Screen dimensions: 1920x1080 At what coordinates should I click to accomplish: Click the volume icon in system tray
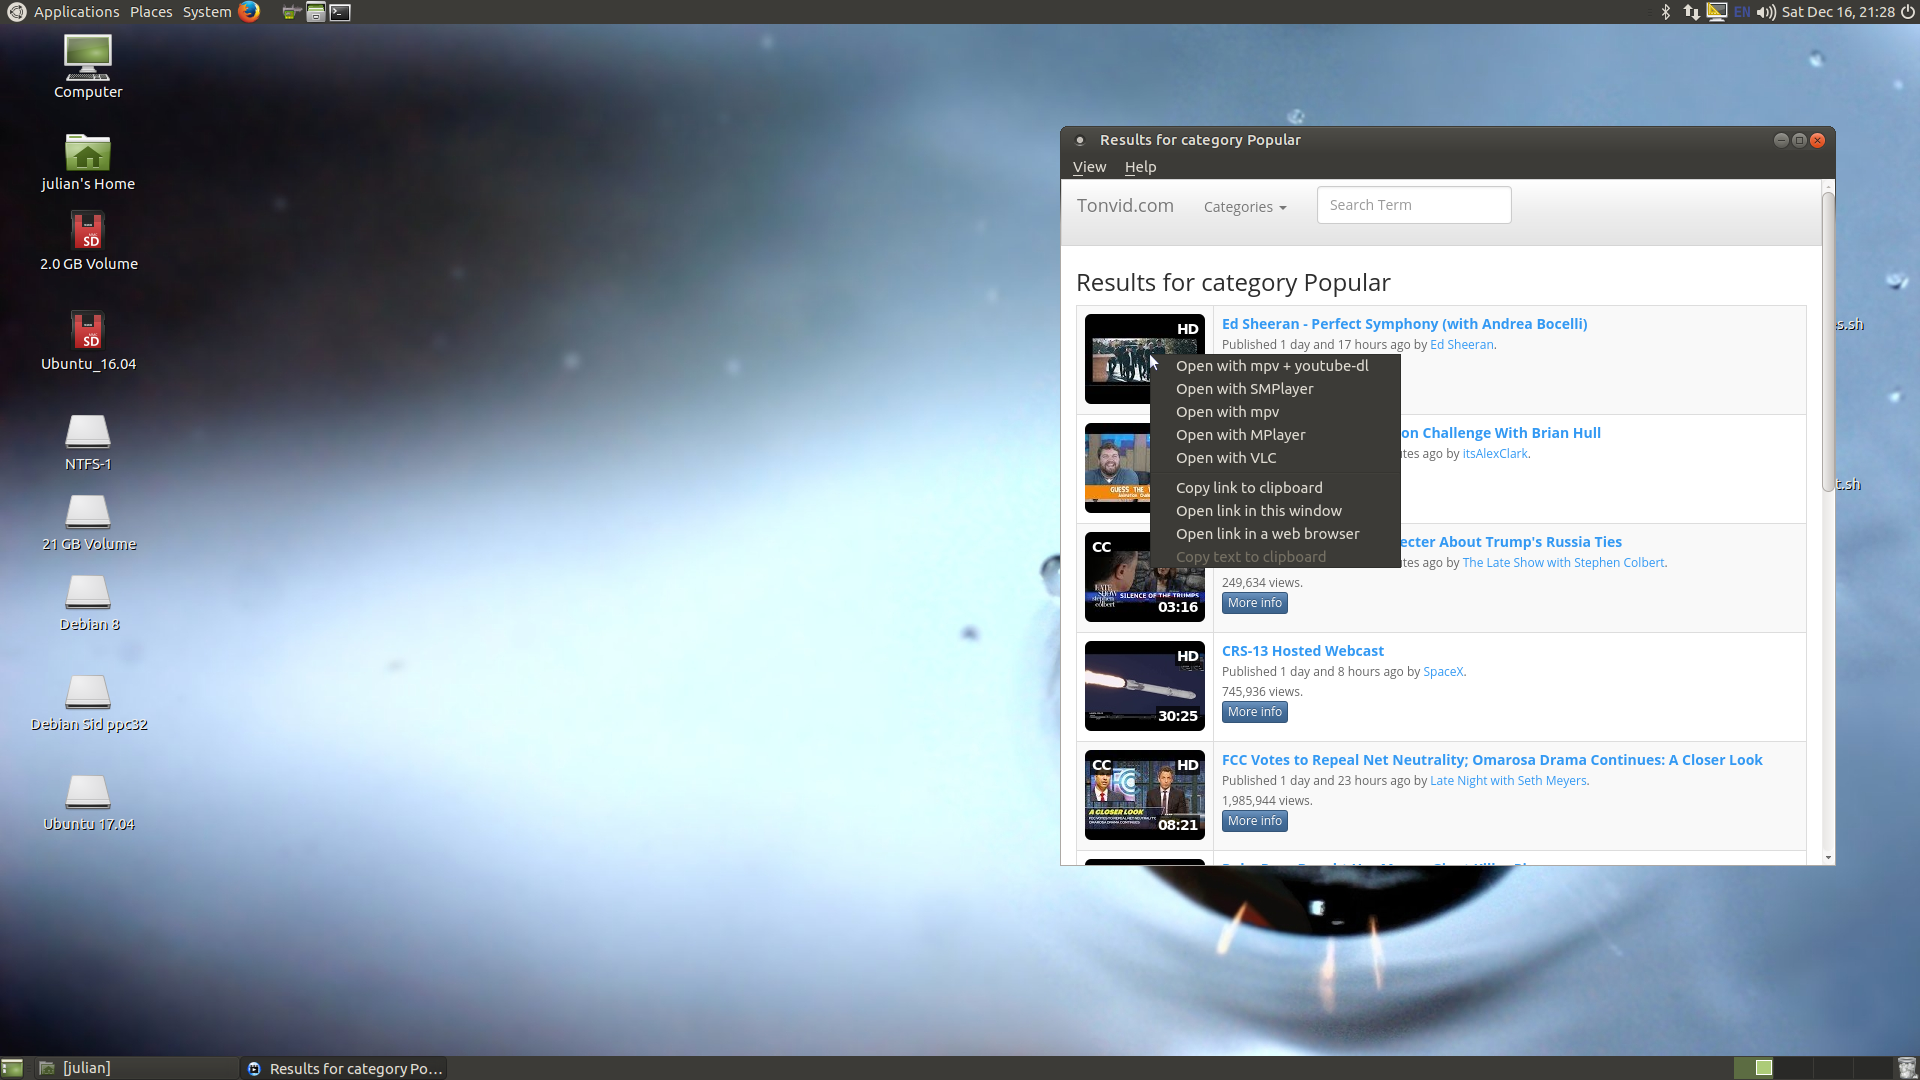tap(1766, 12)
